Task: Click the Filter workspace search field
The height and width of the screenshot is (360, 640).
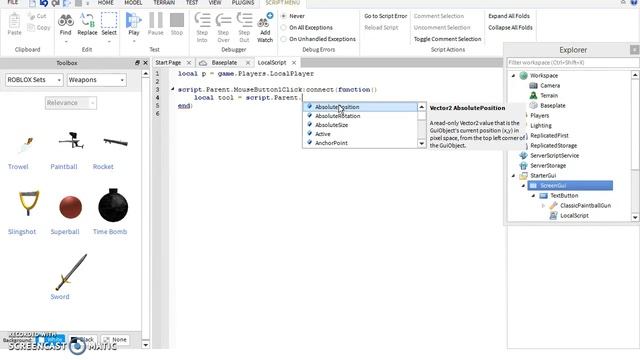Action: [x=573, y=62]
